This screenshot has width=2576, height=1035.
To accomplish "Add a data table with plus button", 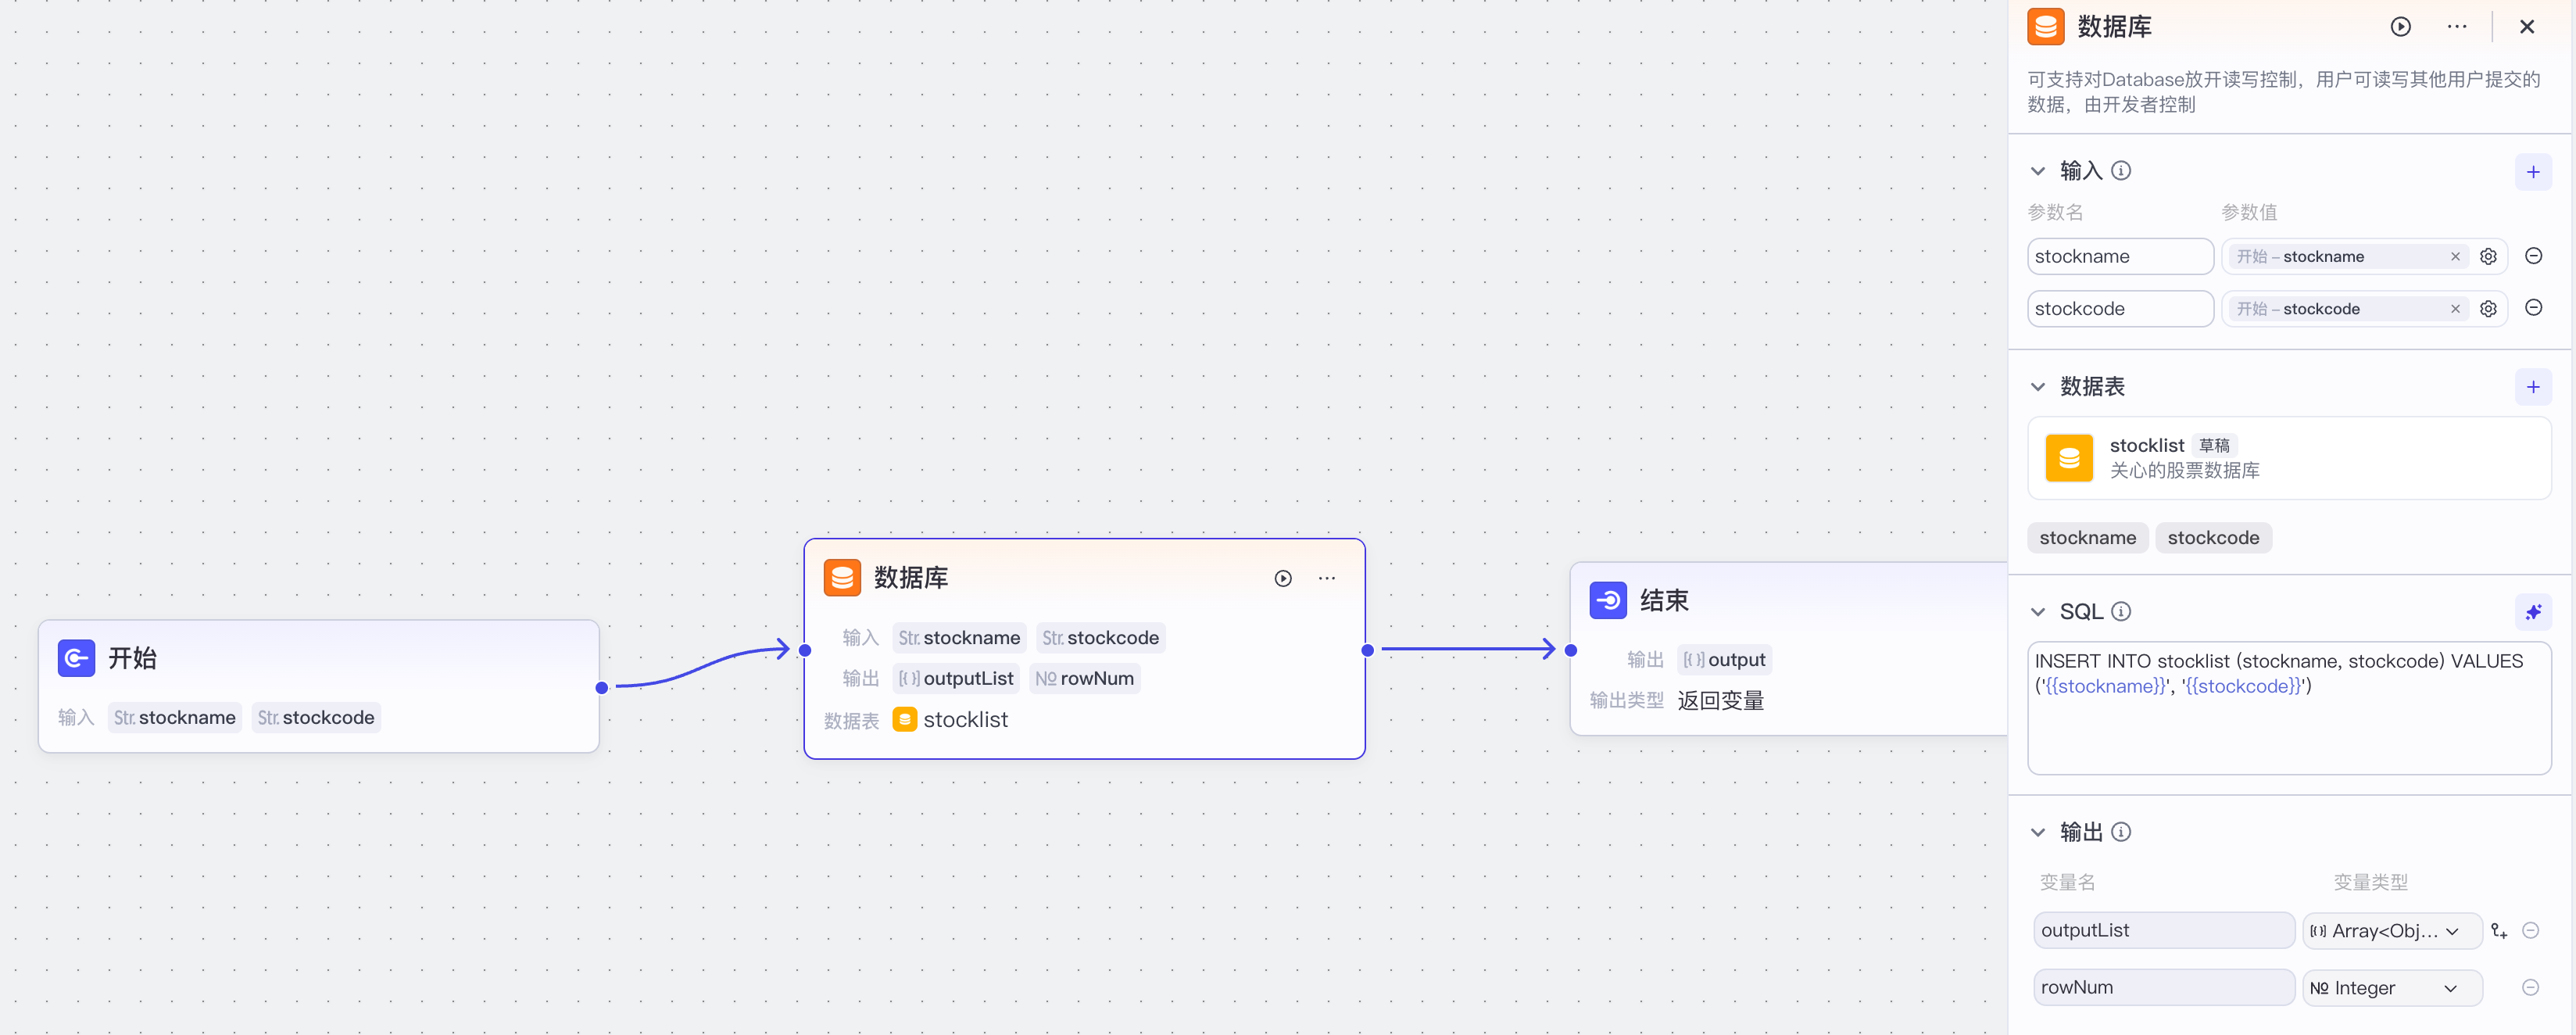I will coord(2532,387).
